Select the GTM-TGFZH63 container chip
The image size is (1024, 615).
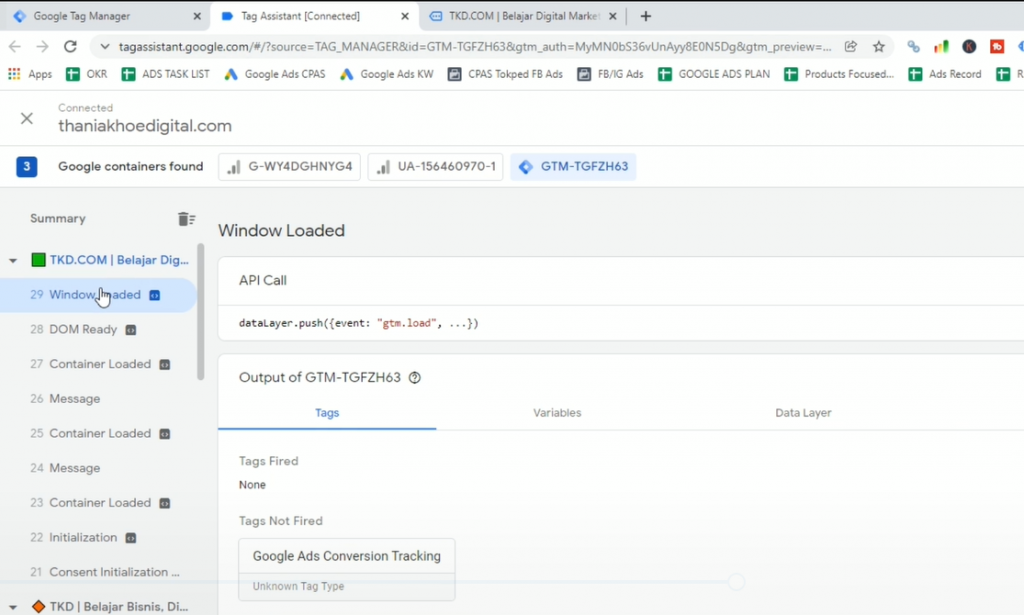pos(573,167)
